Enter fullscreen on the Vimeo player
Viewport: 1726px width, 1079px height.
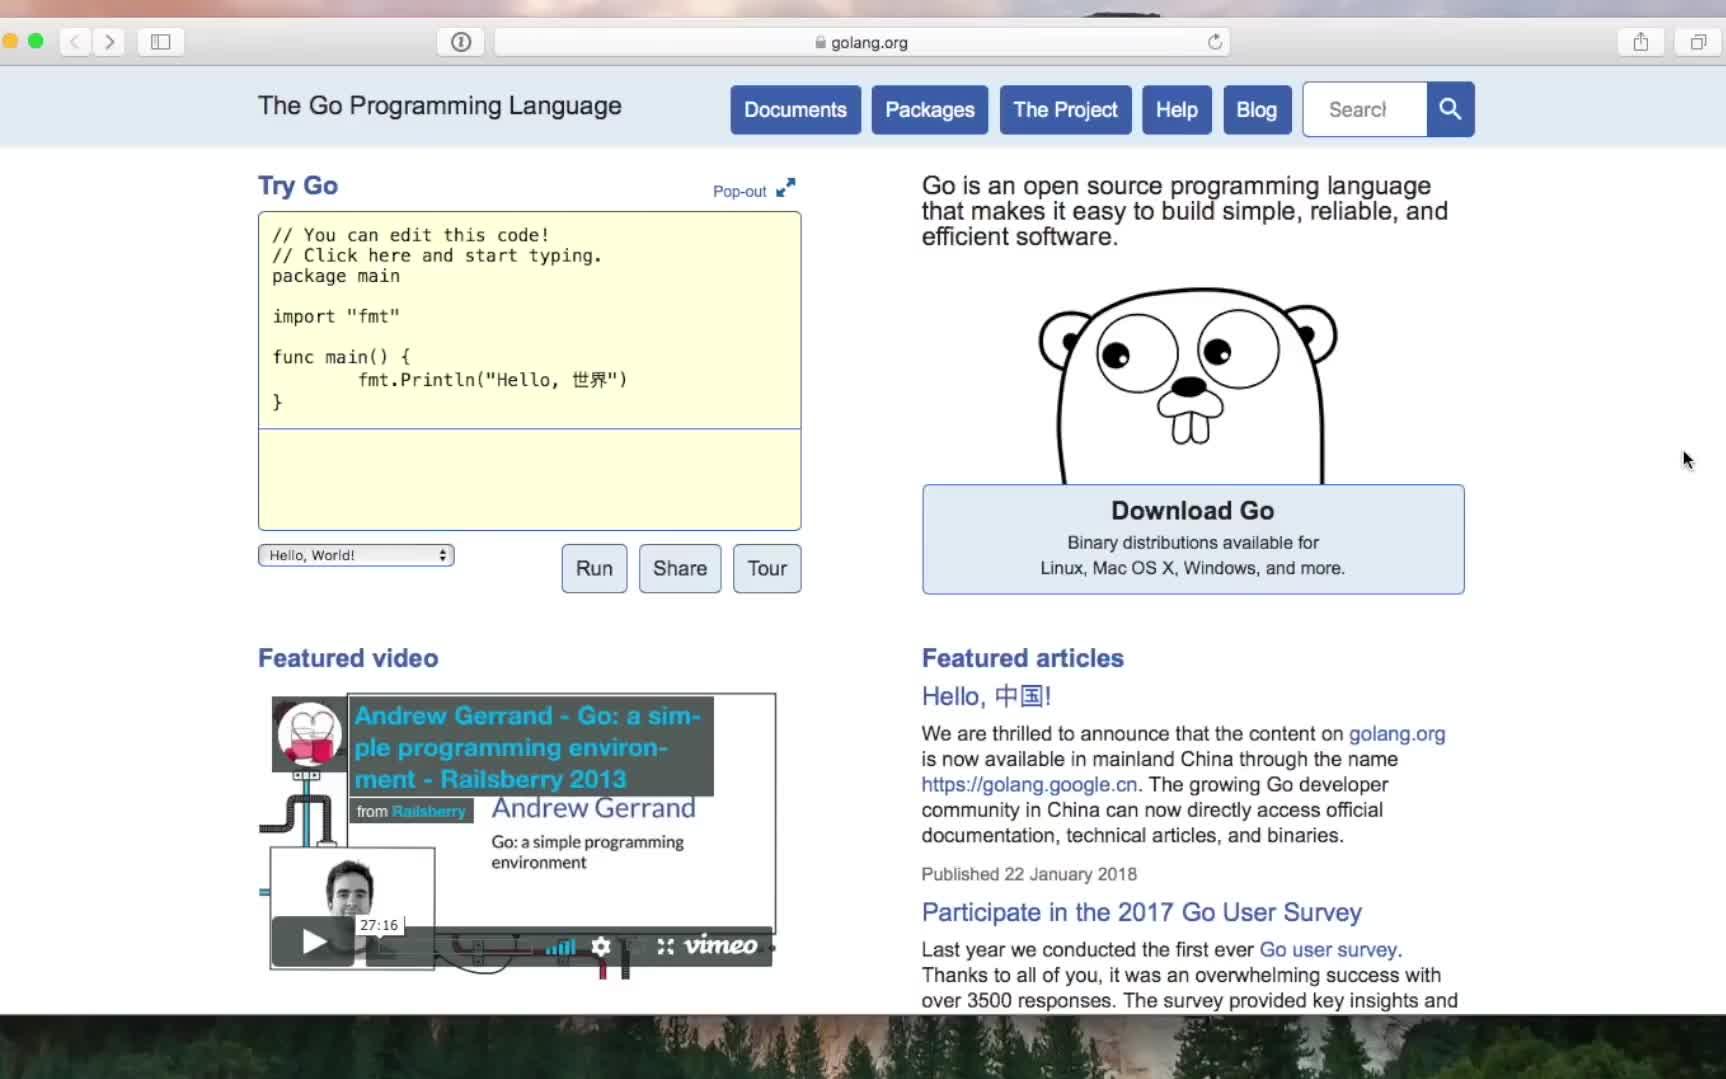tap(666, 946)
